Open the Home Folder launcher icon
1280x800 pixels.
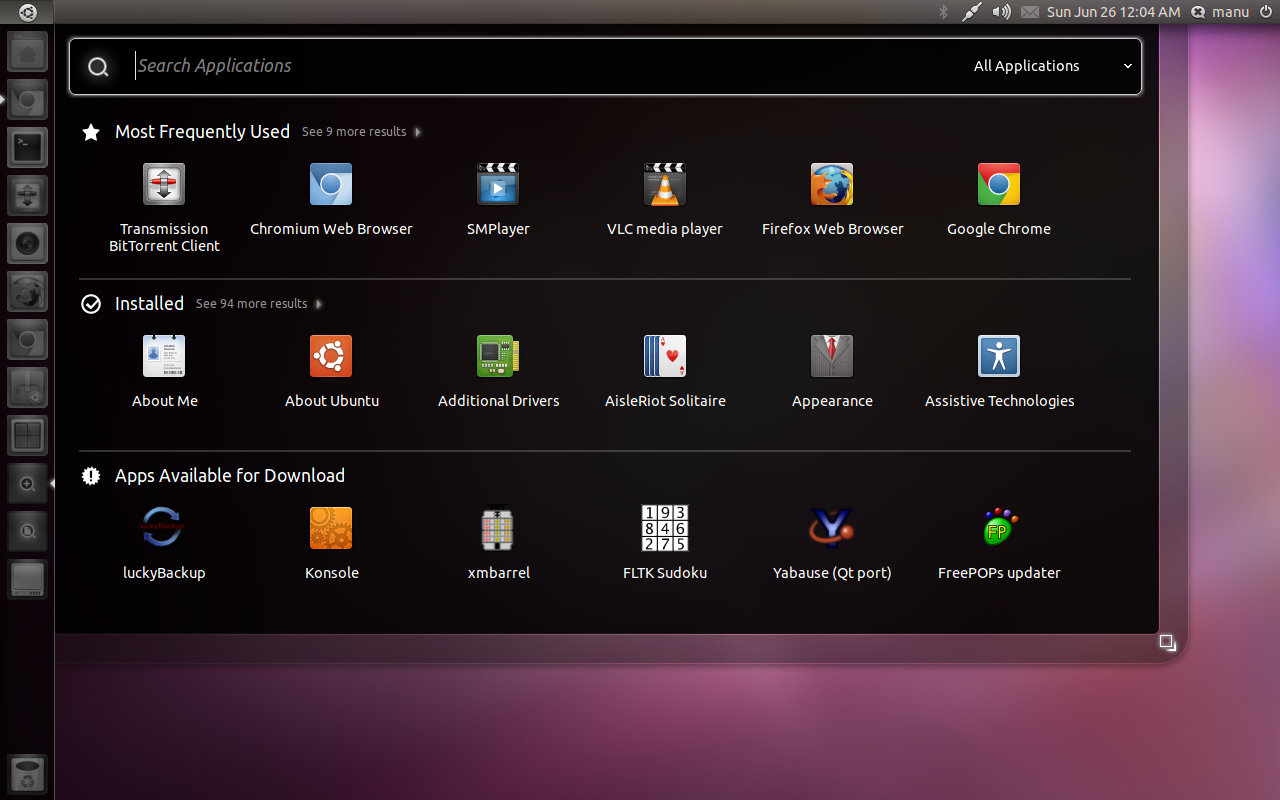click(x=28, y=52)
